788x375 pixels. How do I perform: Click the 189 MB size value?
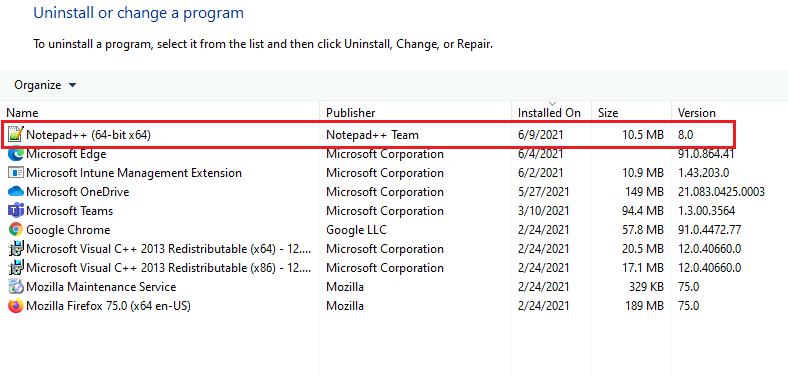click(643, 306)
